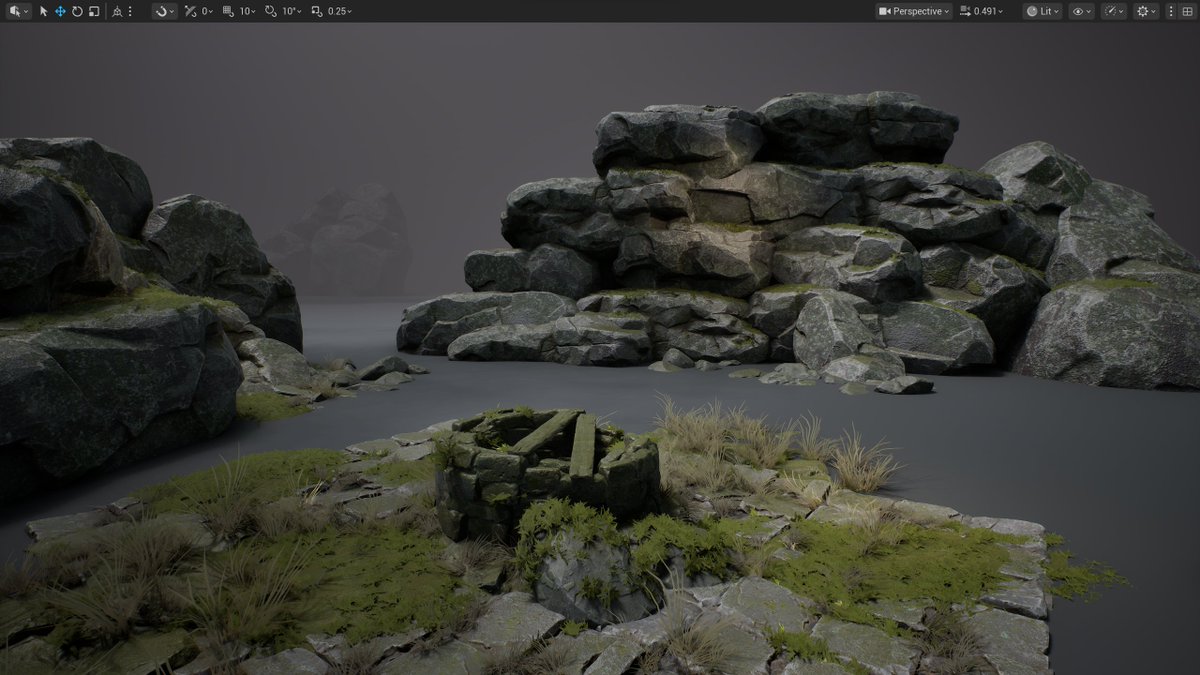Open the editor modes selection dropdown

click(x=19, y=11)
